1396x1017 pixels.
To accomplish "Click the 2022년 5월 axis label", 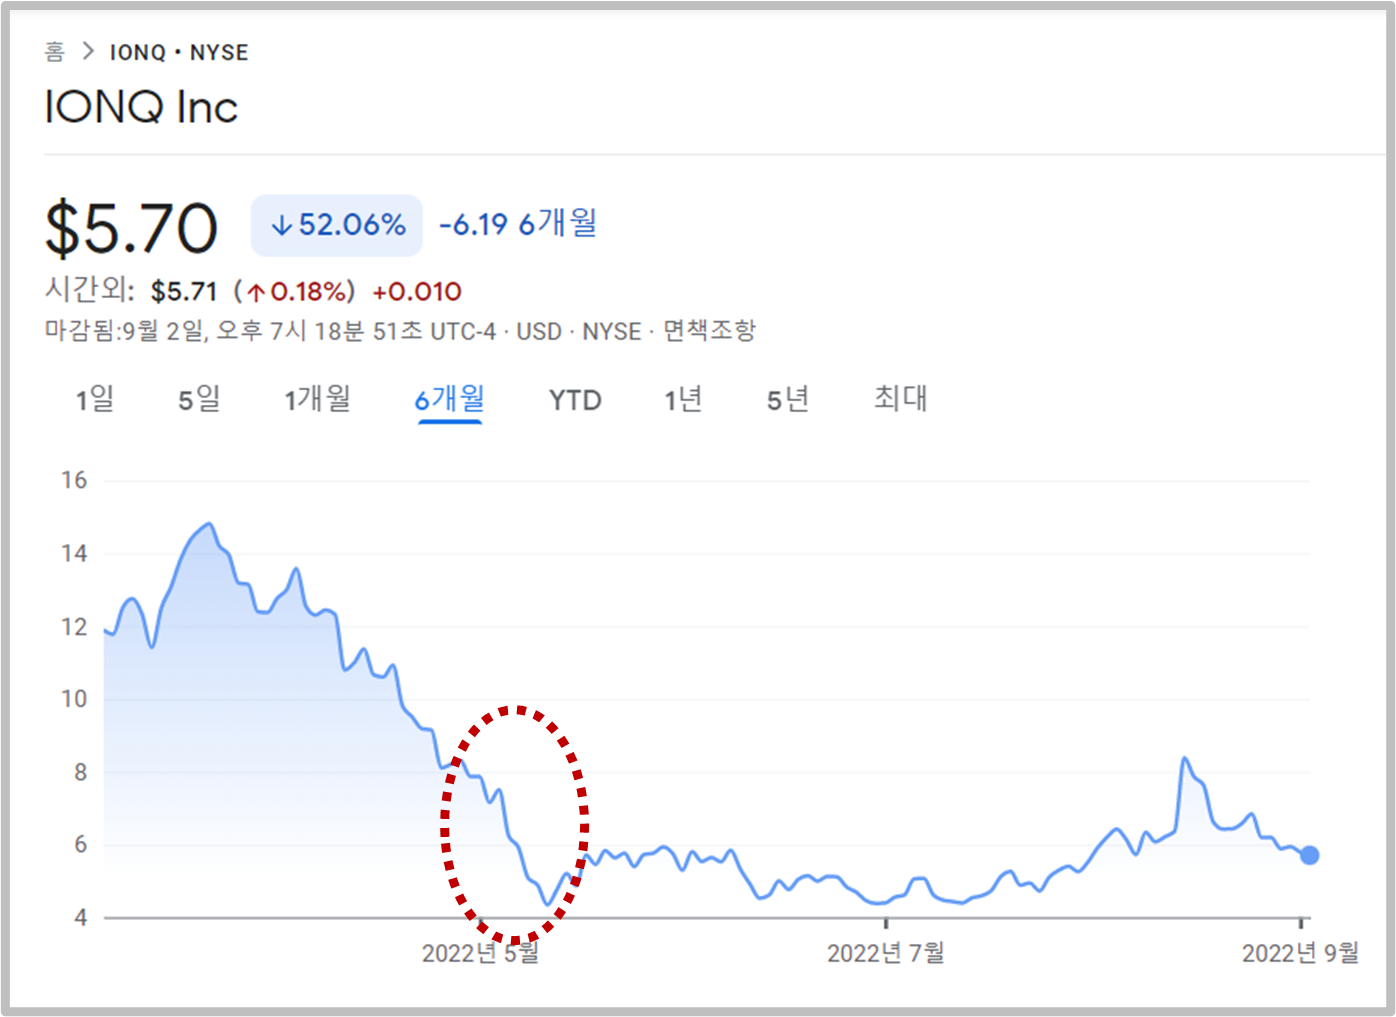I will pos(481,953).
